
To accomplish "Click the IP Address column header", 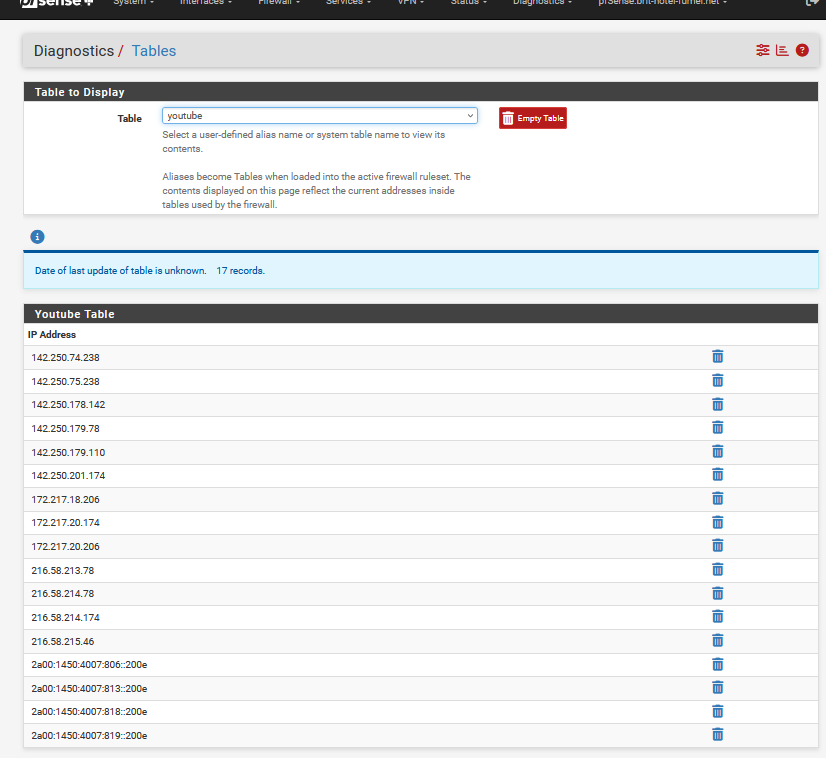I will 52,334.
